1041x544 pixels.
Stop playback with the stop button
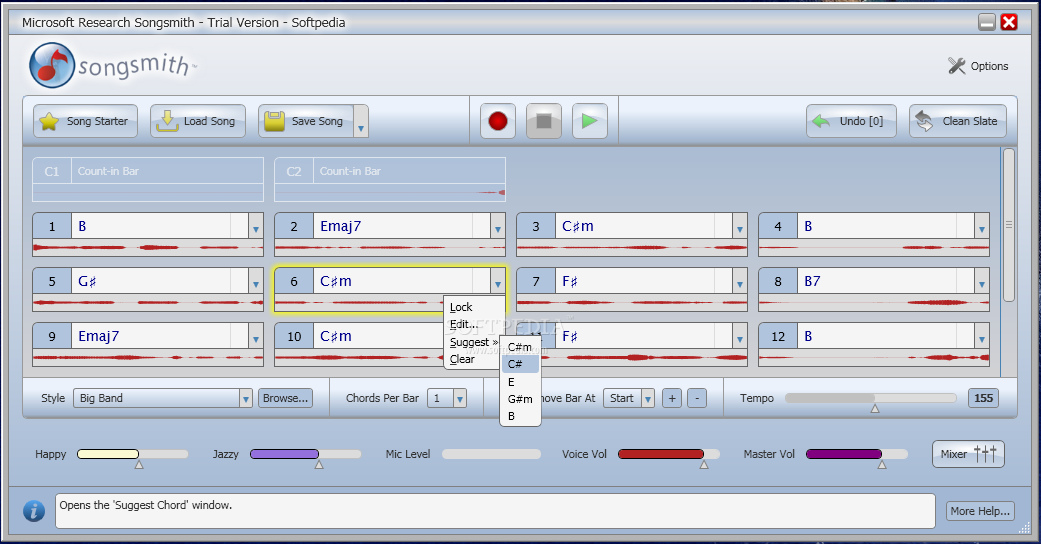[544, 121]
